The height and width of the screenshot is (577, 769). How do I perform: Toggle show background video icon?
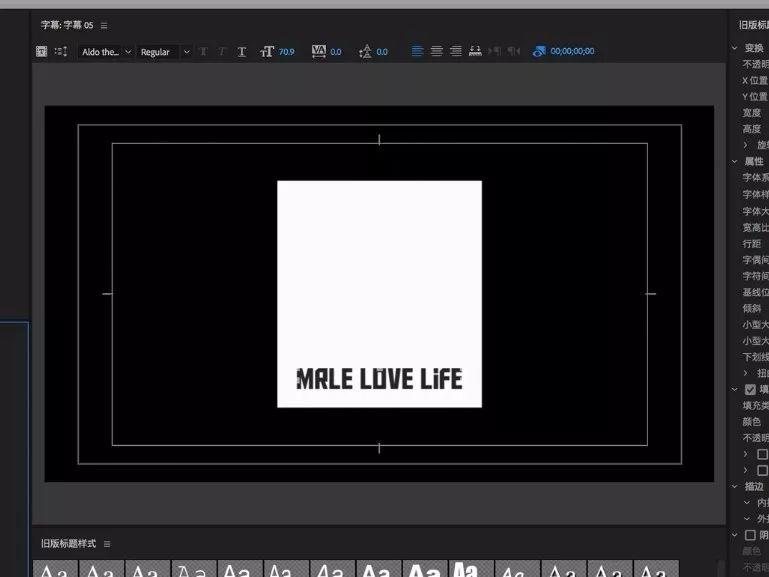pyautogui.click(x=539, y=51)
